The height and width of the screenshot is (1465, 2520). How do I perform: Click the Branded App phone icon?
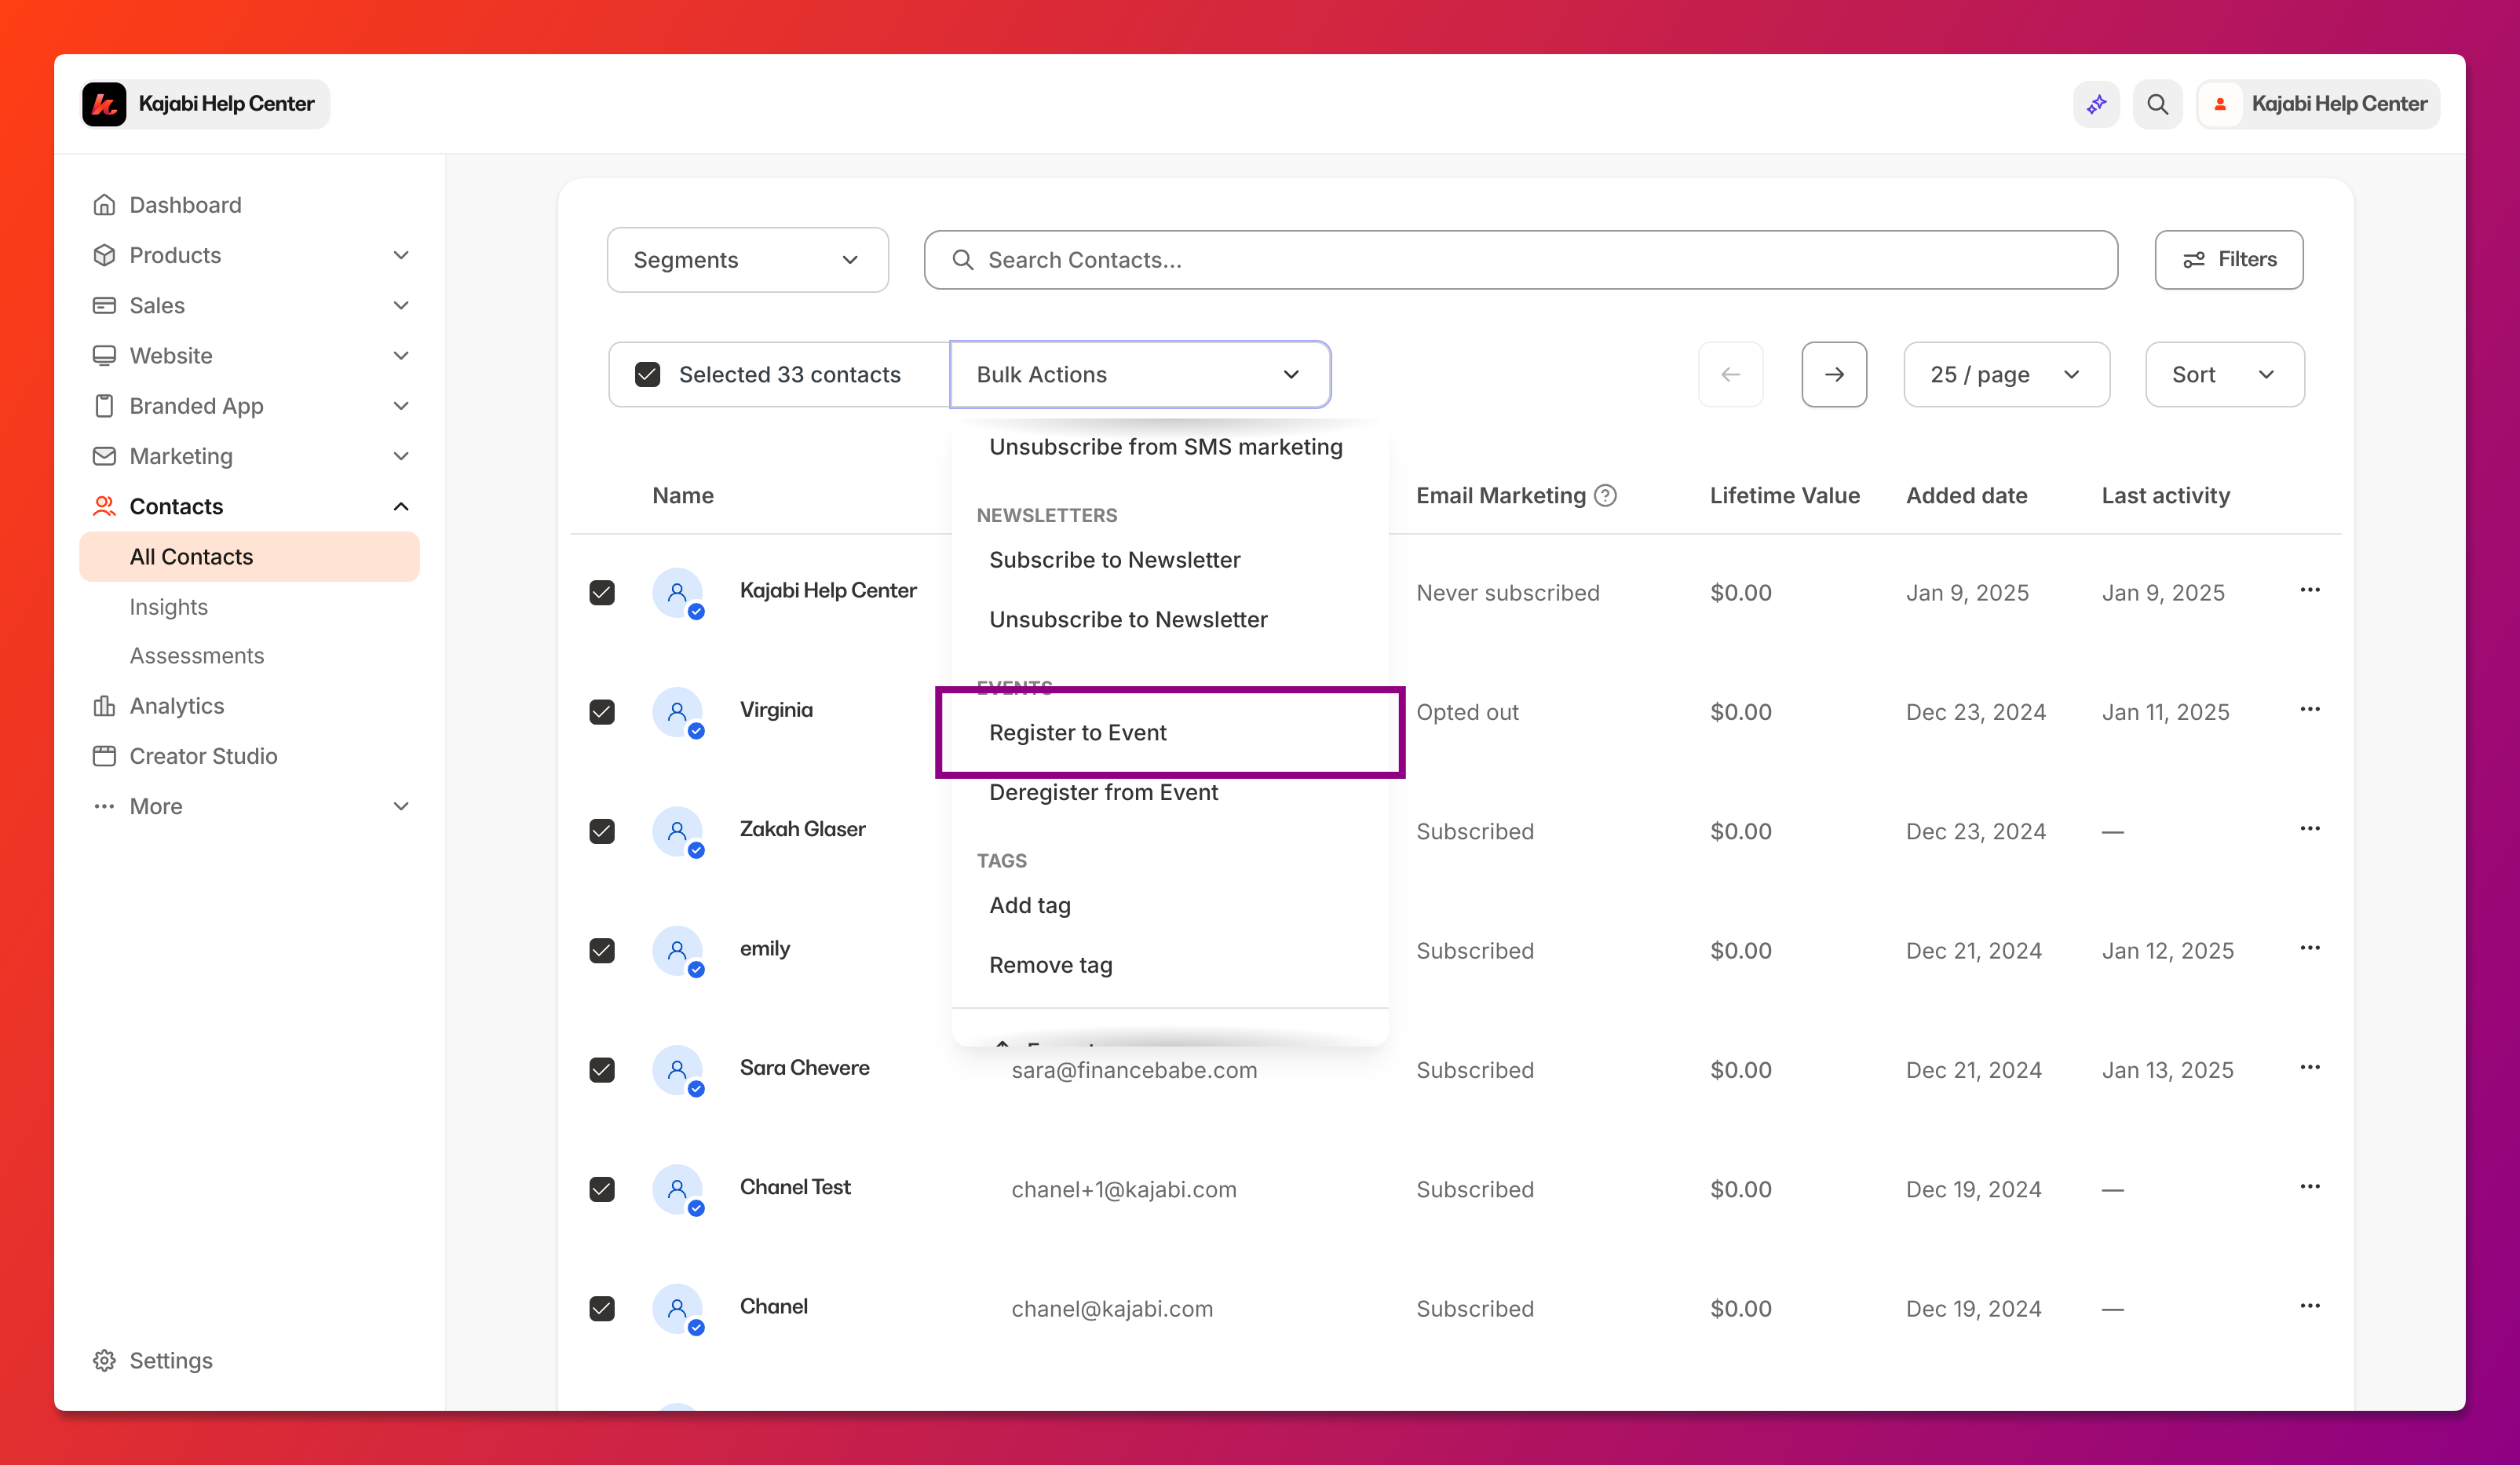tap(104, 406)
